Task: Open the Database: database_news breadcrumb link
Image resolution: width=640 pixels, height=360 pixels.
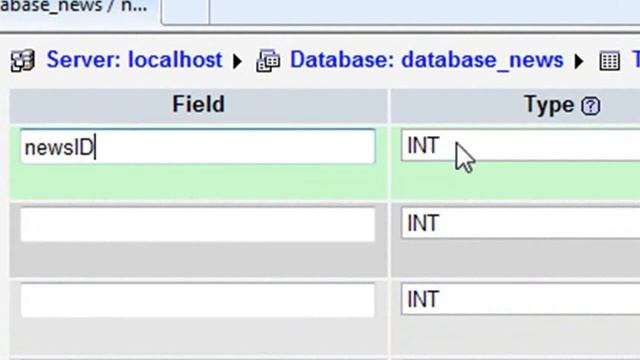Action: (427, 60)
